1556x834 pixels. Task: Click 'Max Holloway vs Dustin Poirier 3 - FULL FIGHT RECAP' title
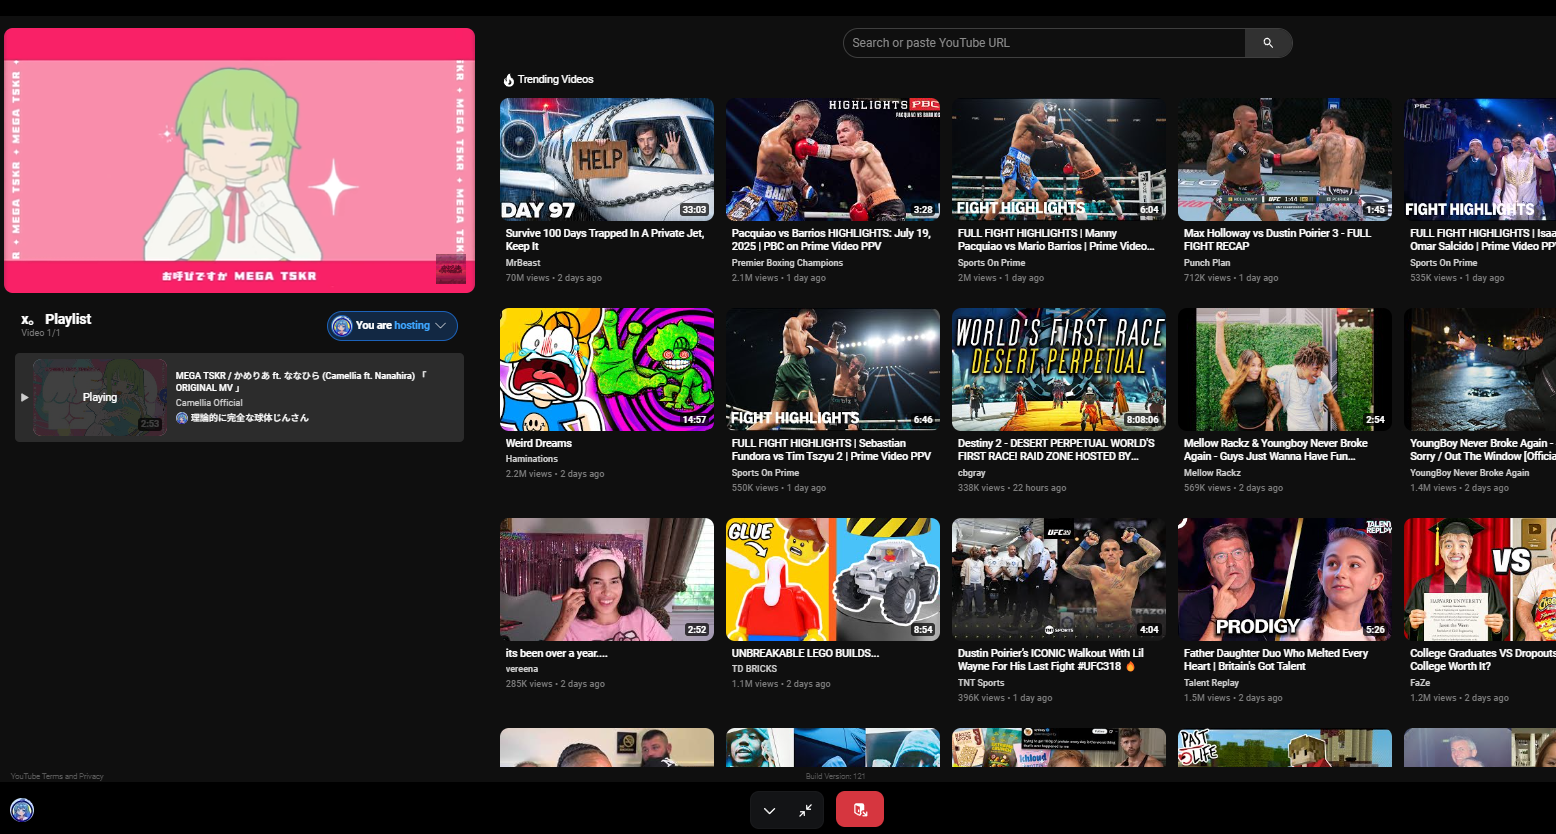[x=1277, y=240]
